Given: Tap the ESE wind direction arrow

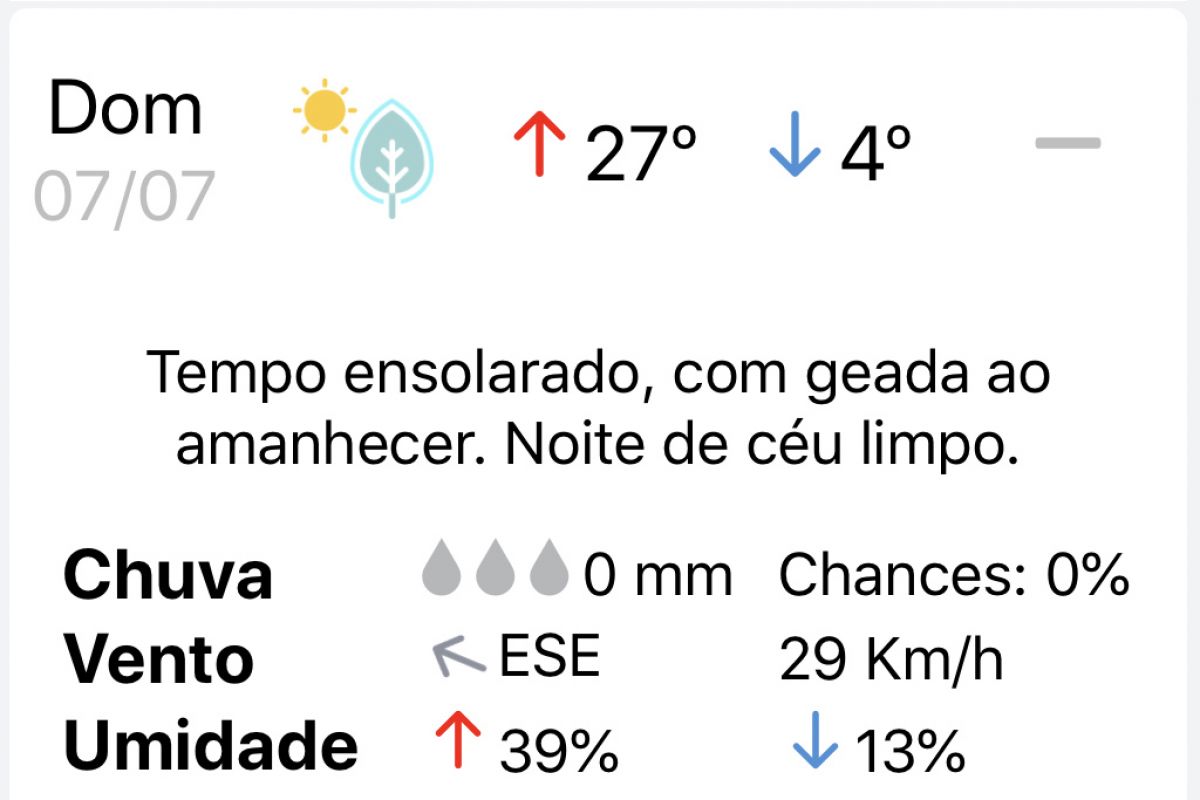Looking at the screenshot, I should click(458, 657).
